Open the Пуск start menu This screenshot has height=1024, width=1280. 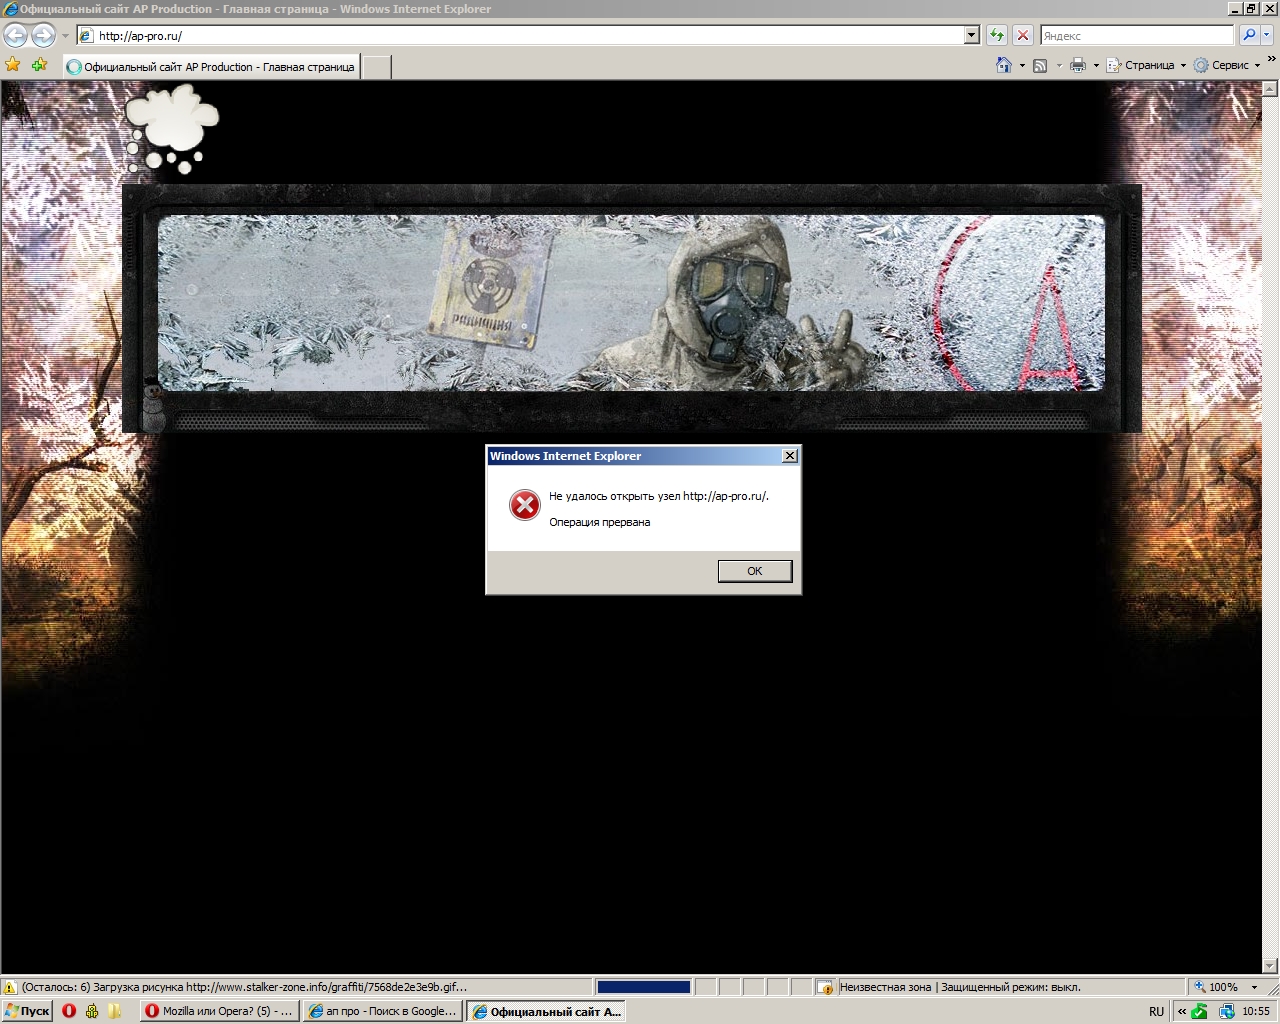tap(27, 1011)
